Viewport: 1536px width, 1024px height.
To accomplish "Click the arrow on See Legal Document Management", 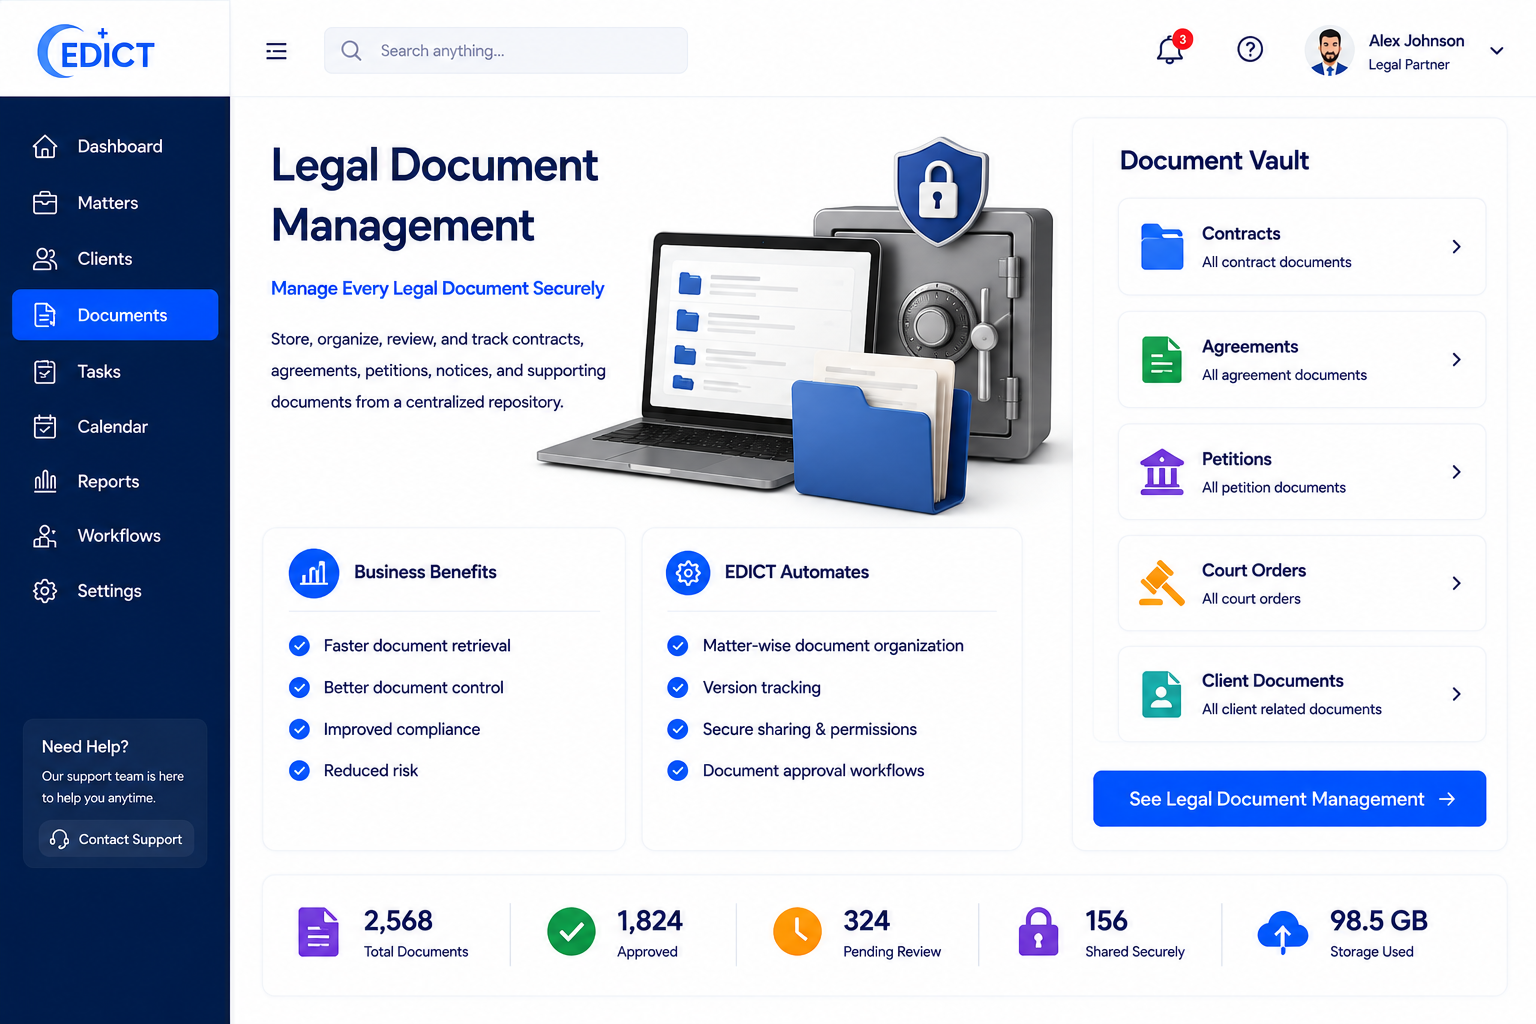I will click(1447, 799).
